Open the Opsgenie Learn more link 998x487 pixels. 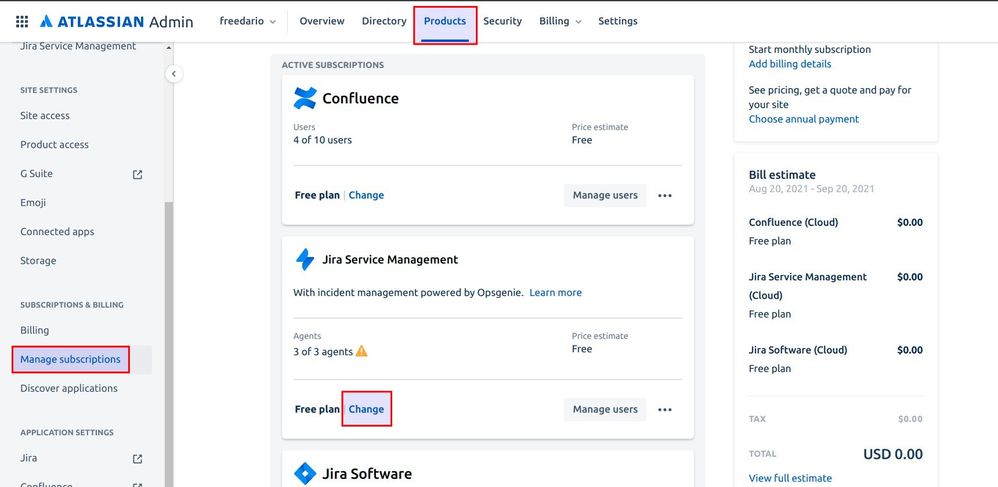[x=555, y=293]
